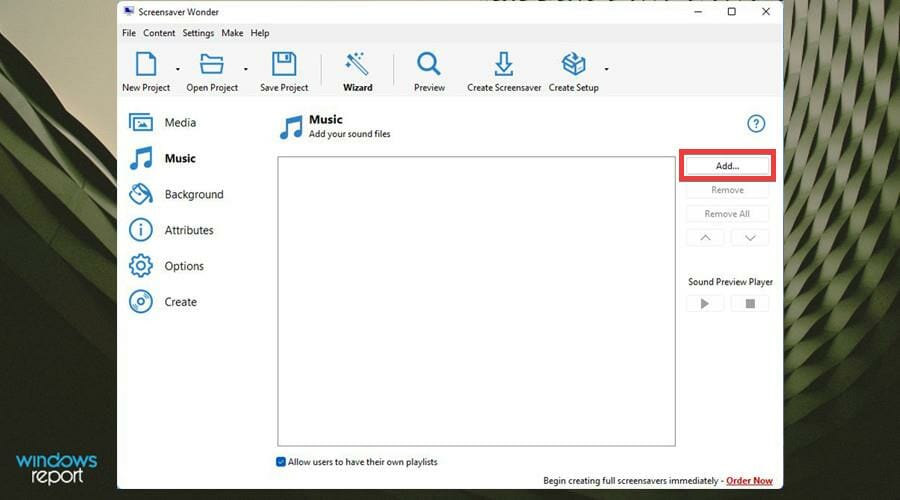This screenshot has height=500, width=900.
Task: Click the Remove All button
Action: pyautogui.click(x=727, y=214)
